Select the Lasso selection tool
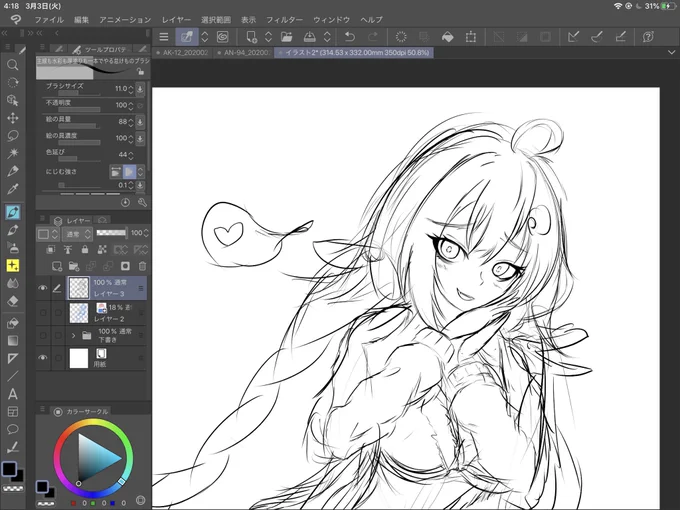This screenshot has width=680, height=510. click(13, 136)
